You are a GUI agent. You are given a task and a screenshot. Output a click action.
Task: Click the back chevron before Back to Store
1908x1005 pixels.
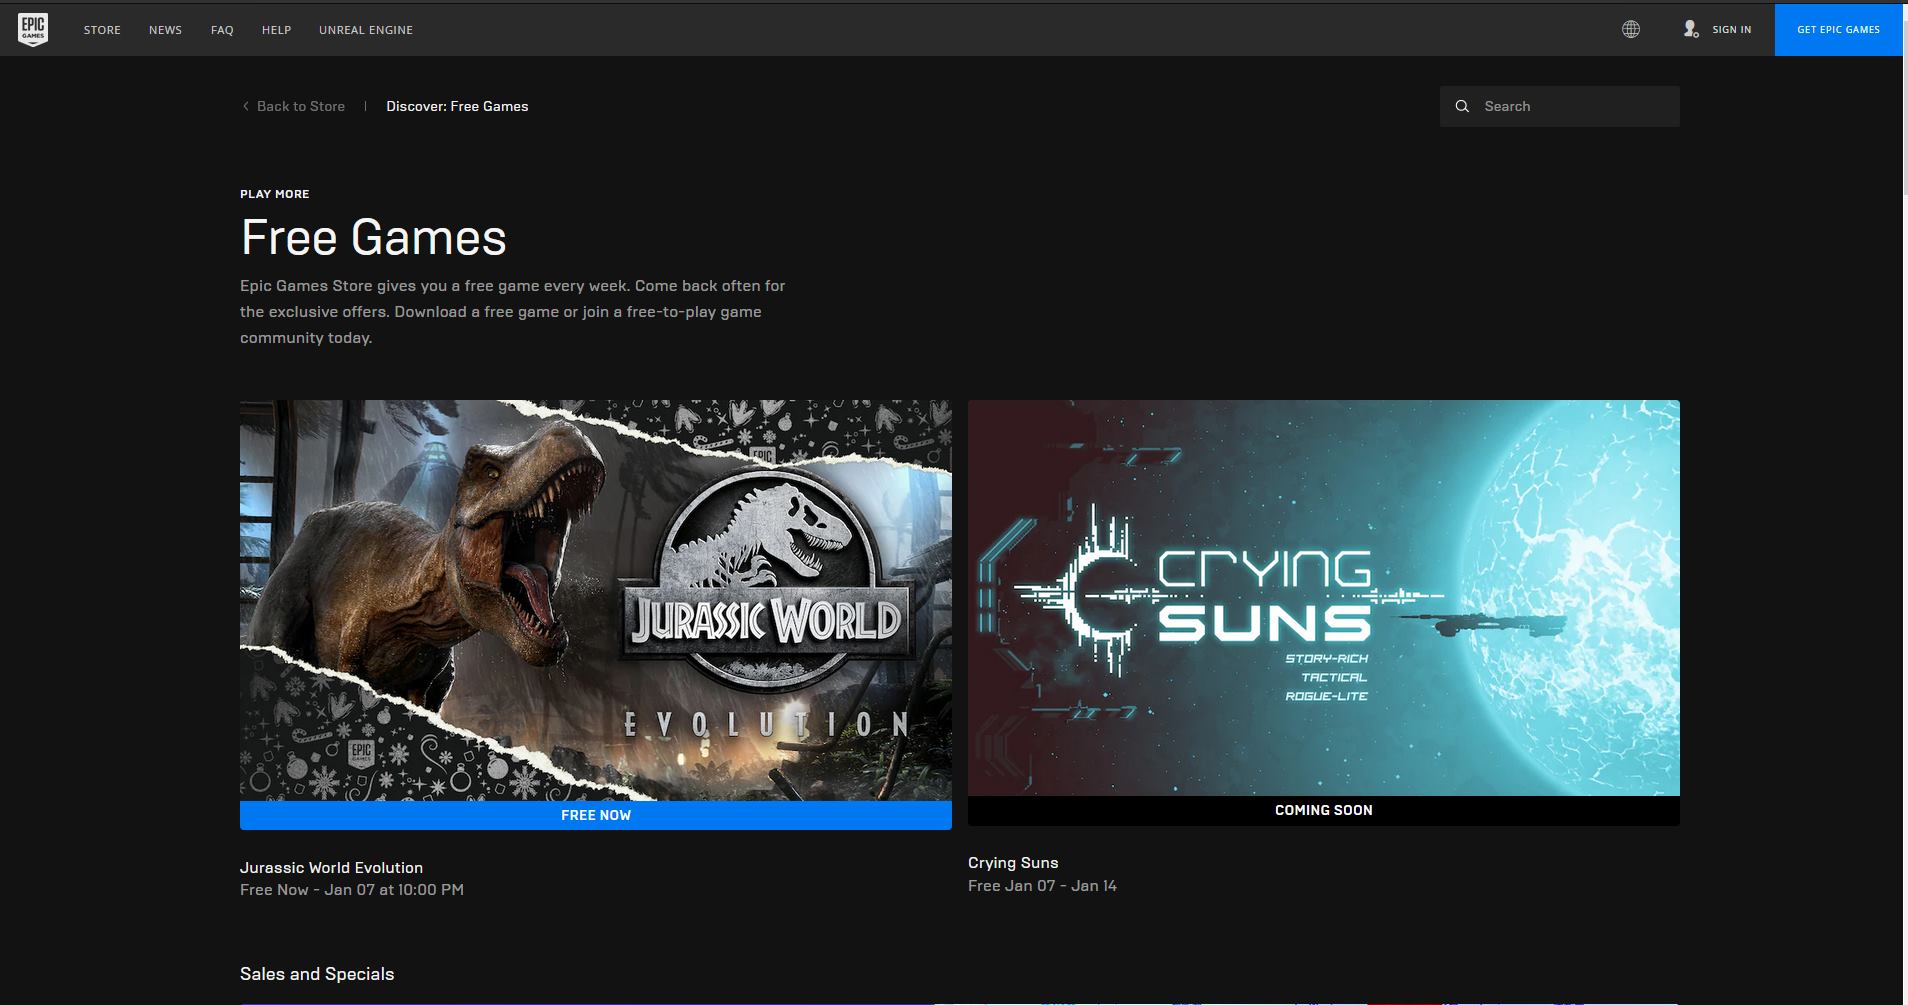[x=245, y=106]
